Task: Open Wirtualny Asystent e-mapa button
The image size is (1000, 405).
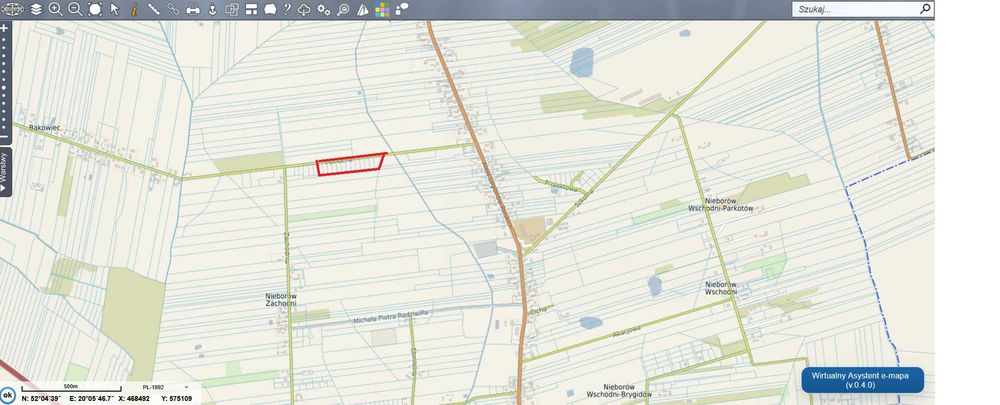Action: [862, 380]
